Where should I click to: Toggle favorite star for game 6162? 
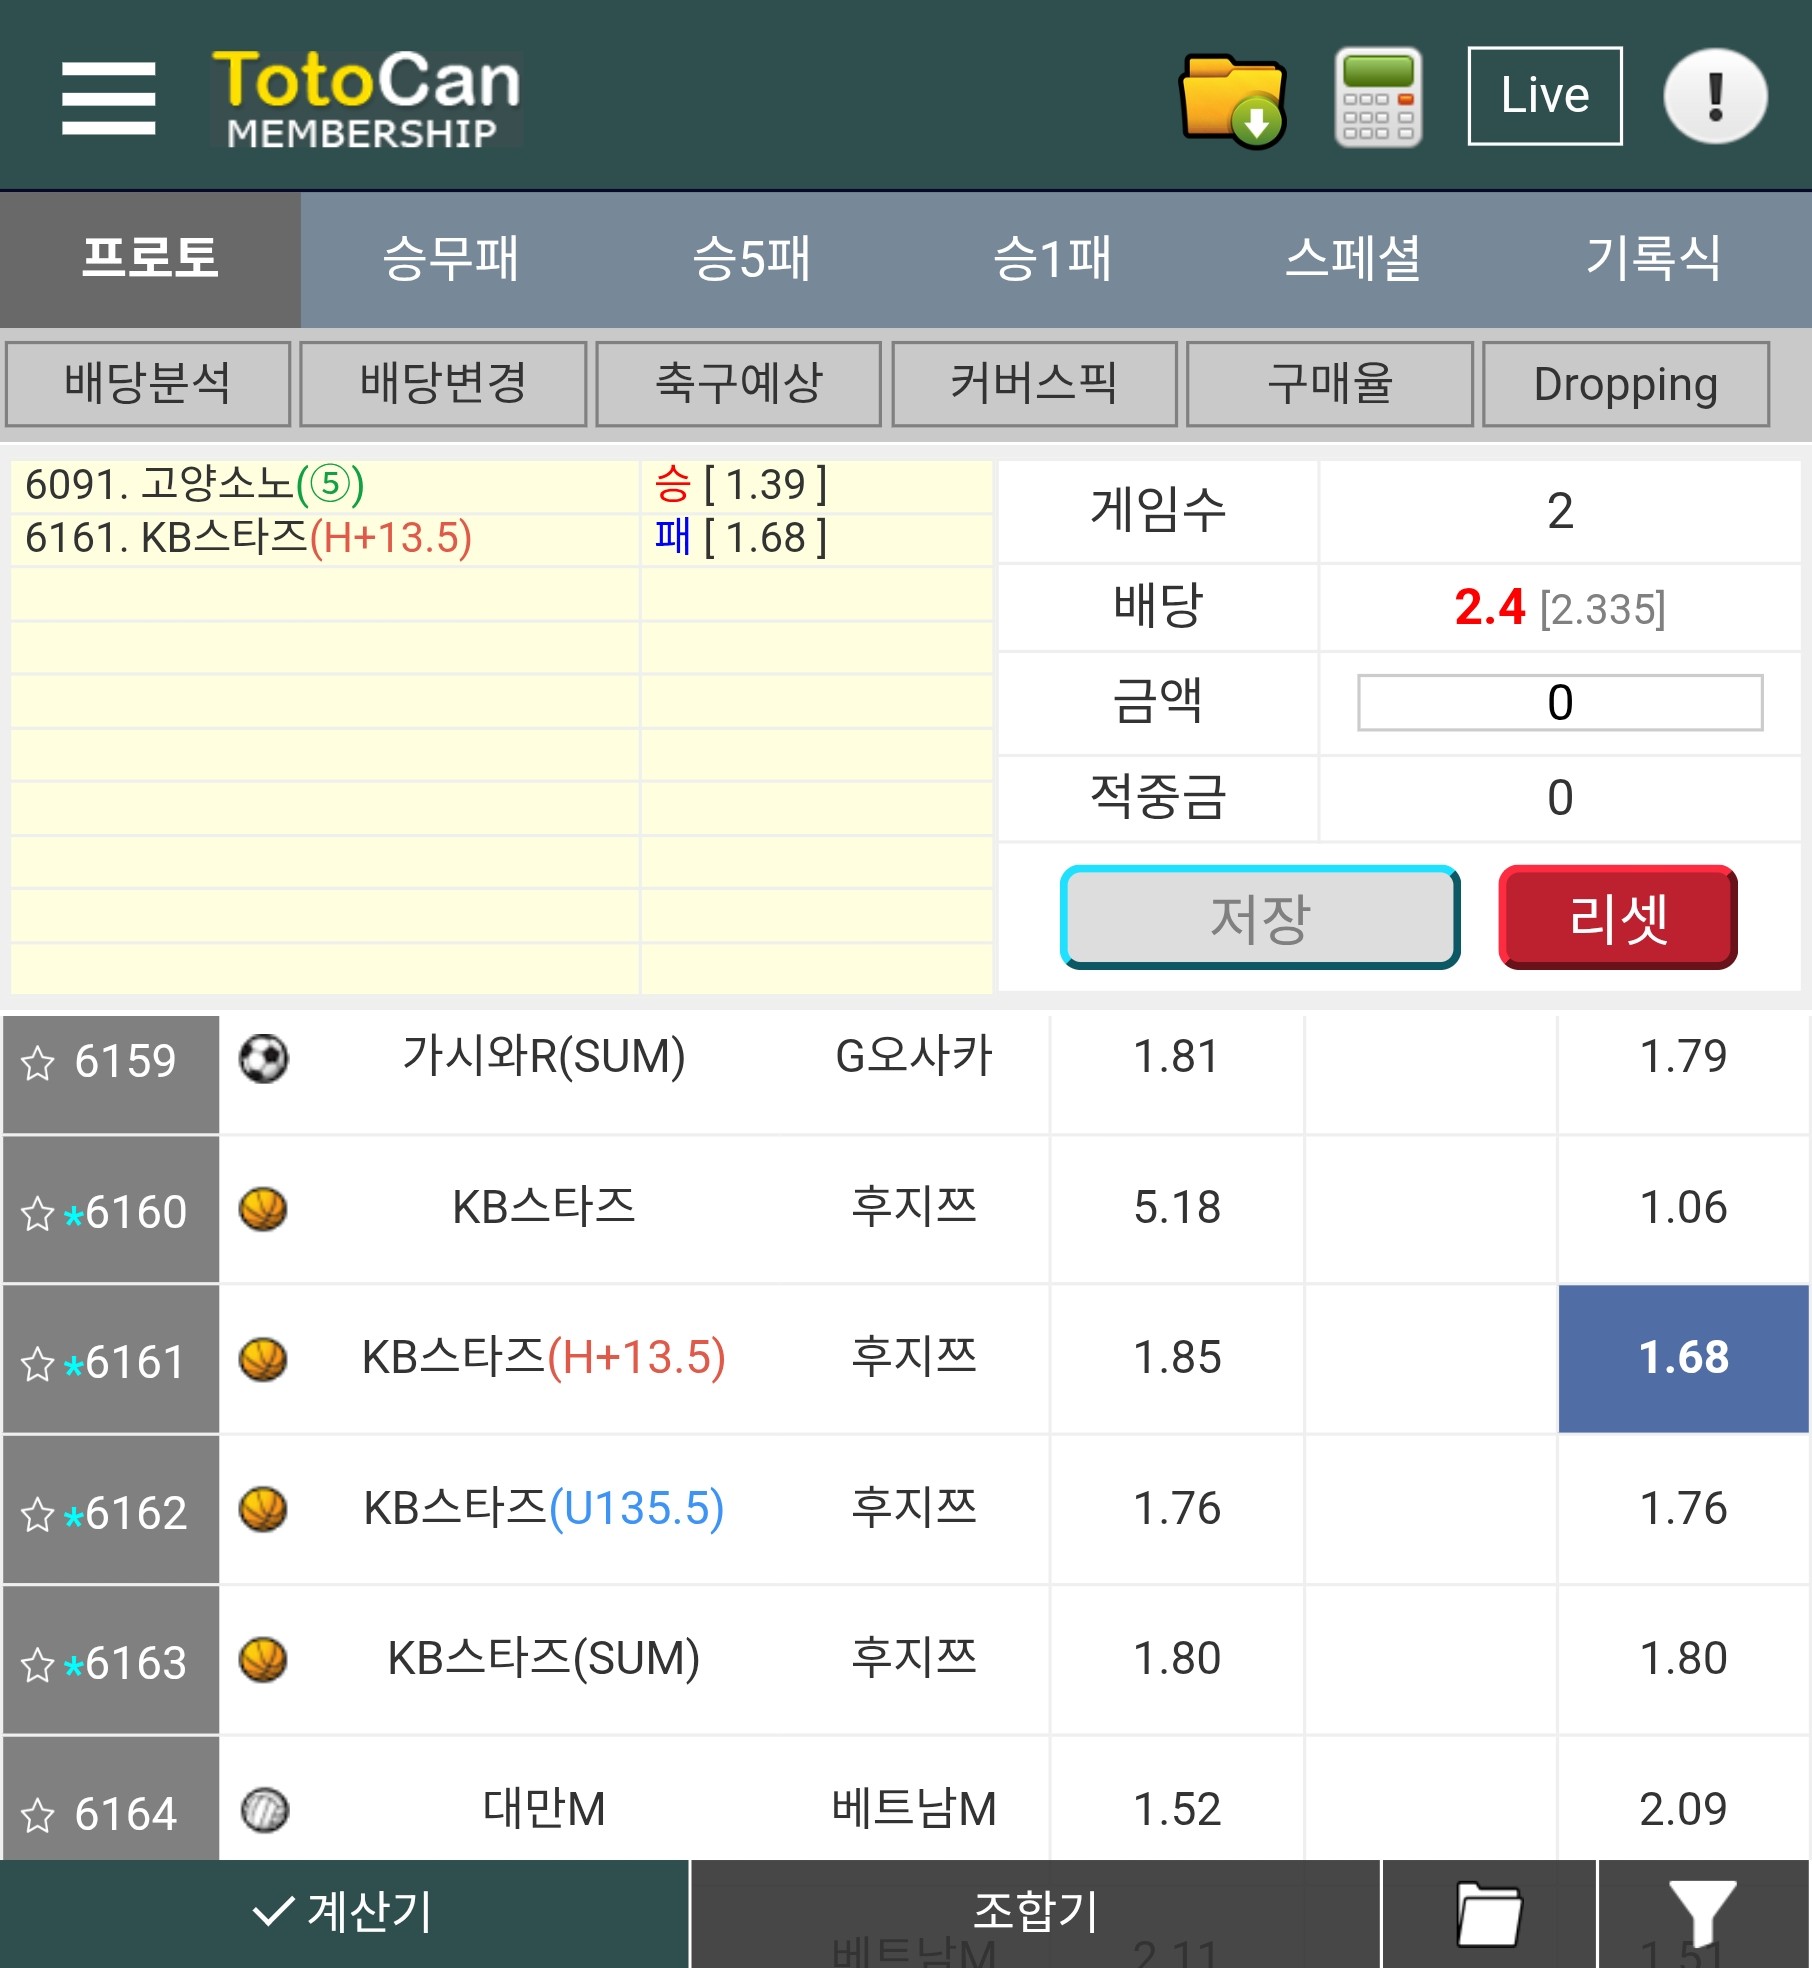coord(37,1514)
